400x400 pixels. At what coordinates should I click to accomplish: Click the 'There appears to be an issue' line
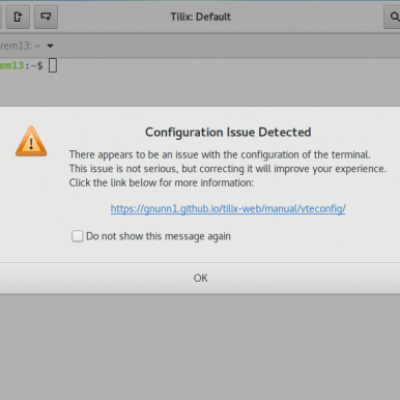(220, 155)
